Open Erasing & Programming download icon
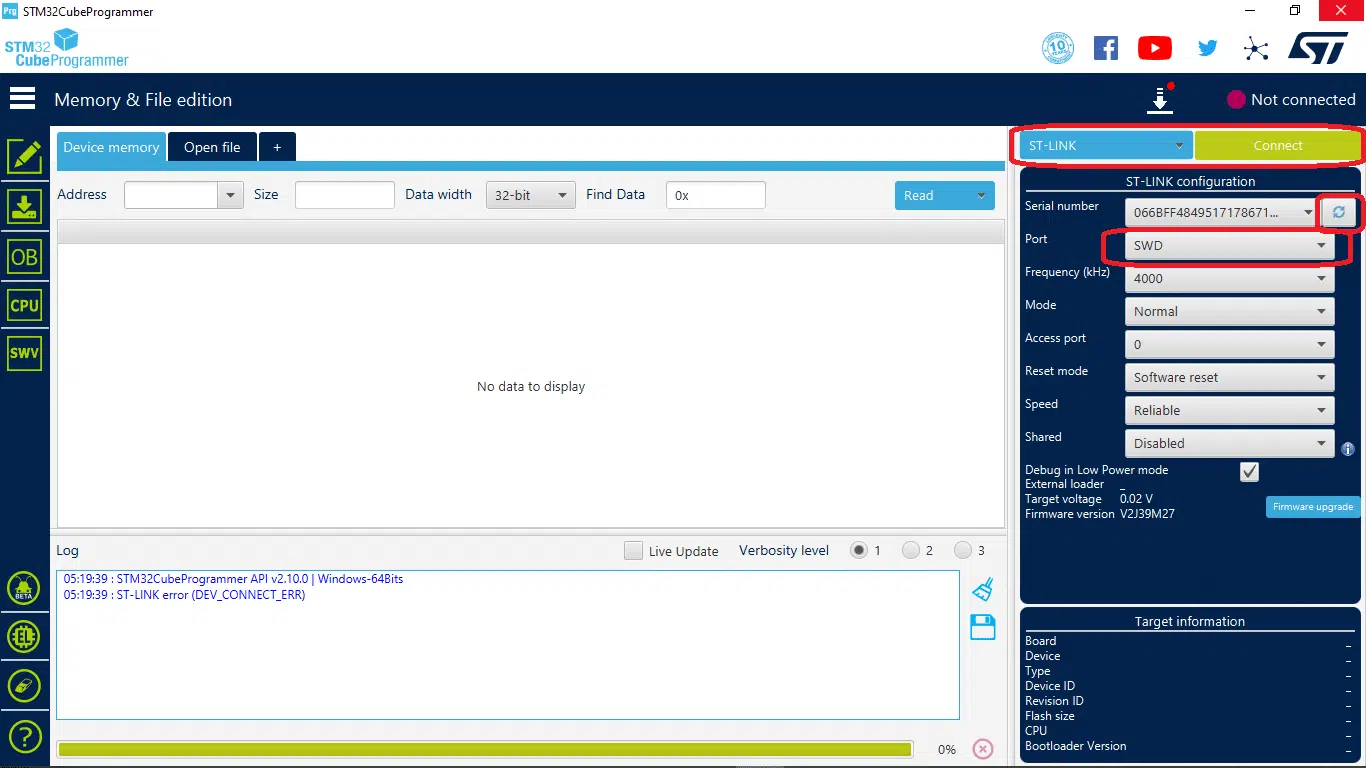The height and width of the screenshot is (768, 1366). pyautogui.click(x=24, y=207)
